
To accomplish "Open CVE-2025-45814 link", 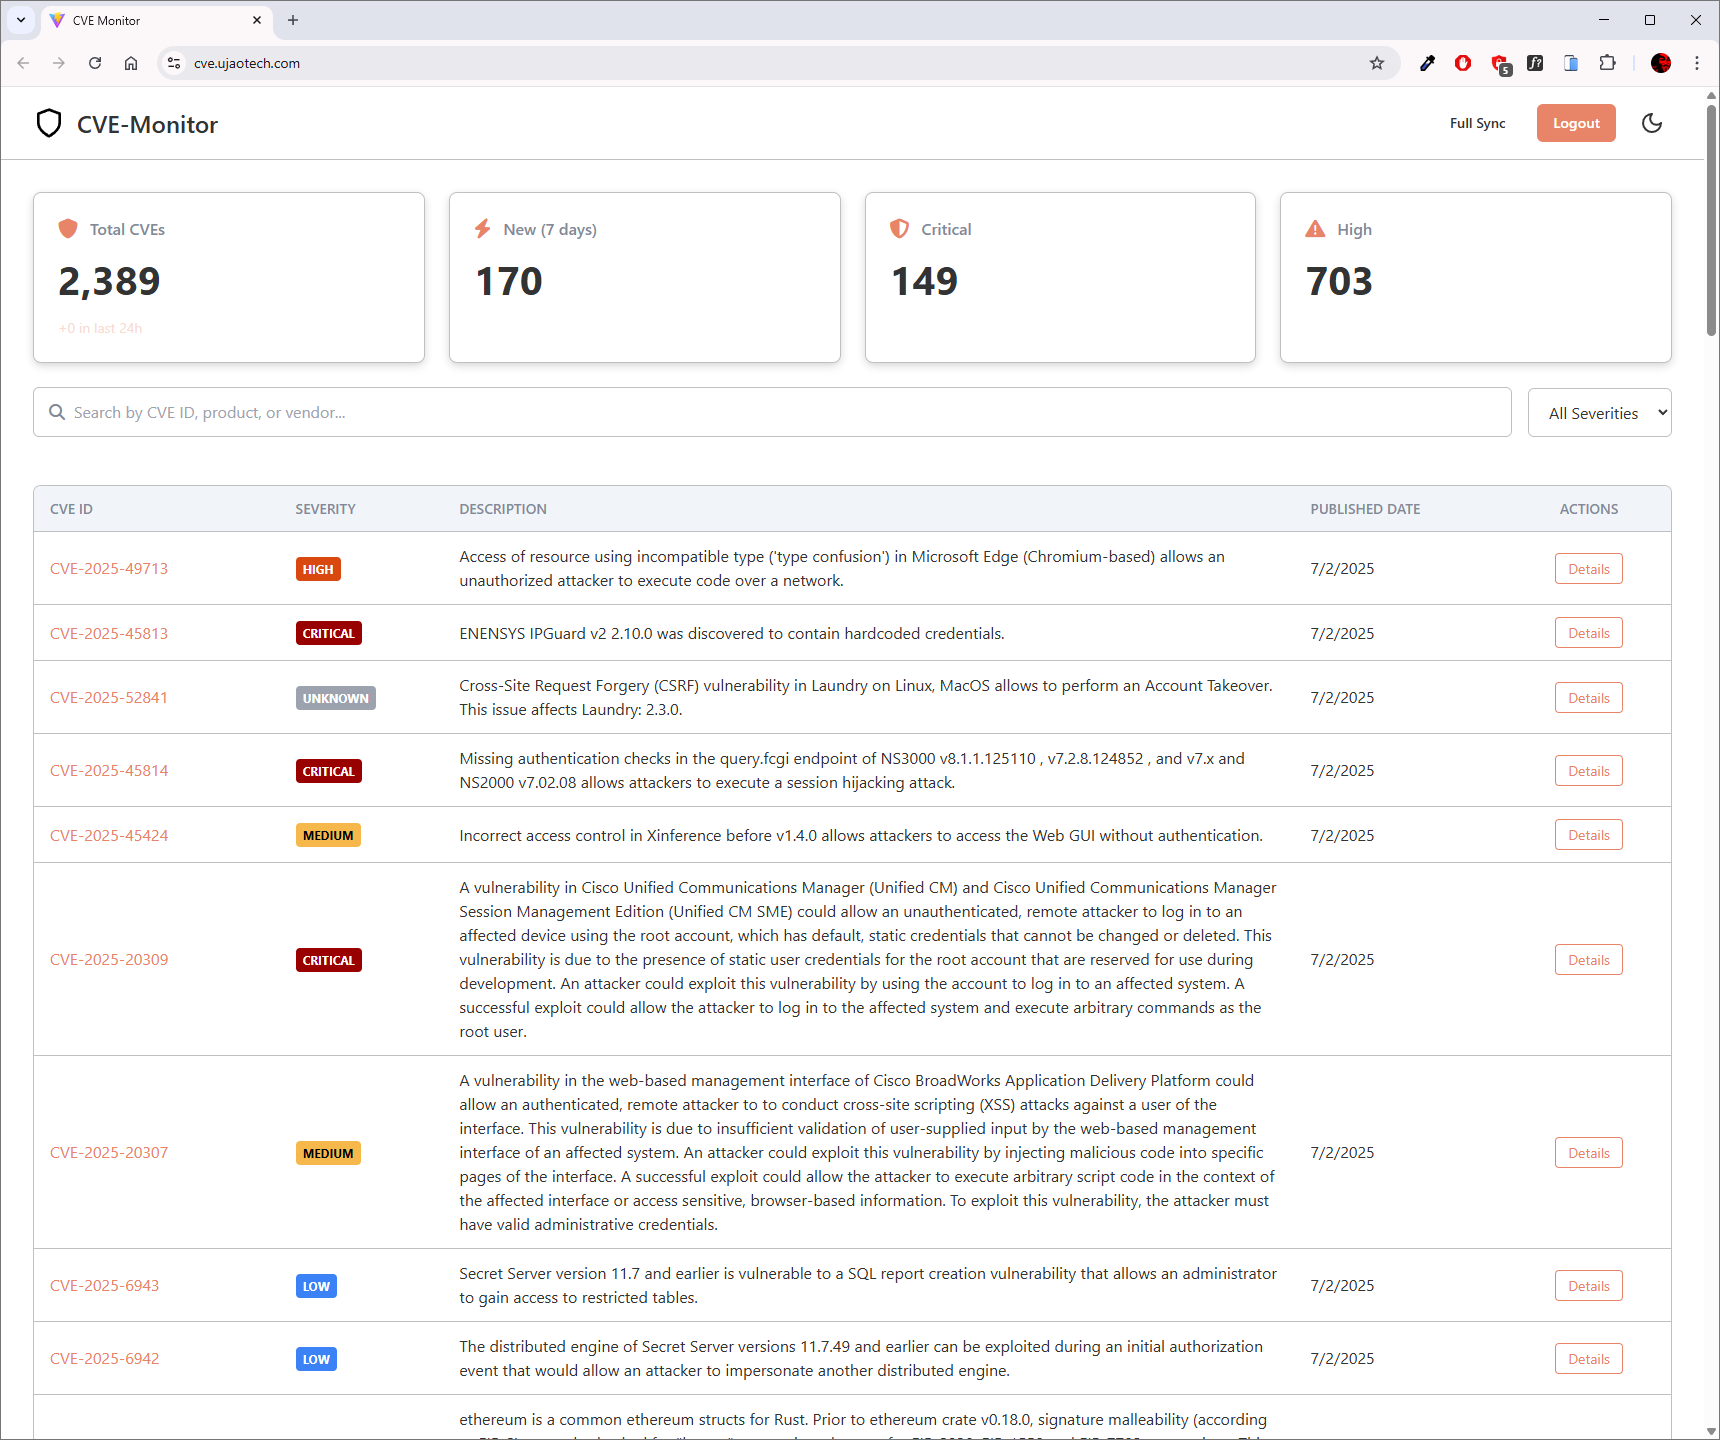I will click(x=109, y=770).
